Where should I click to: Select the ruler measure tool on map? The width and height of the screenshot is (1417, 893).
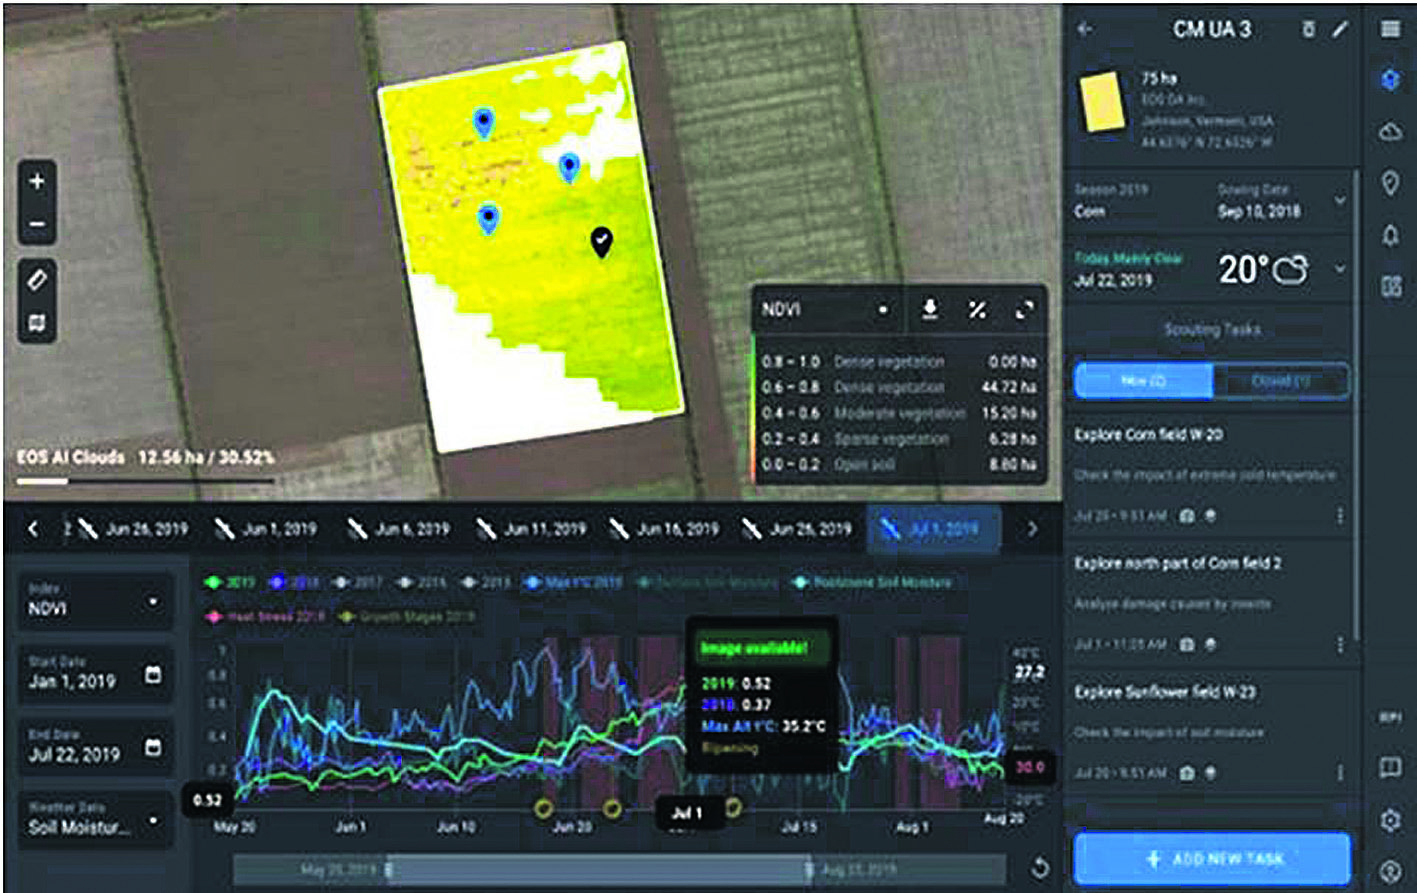click(x=37, y=280)
